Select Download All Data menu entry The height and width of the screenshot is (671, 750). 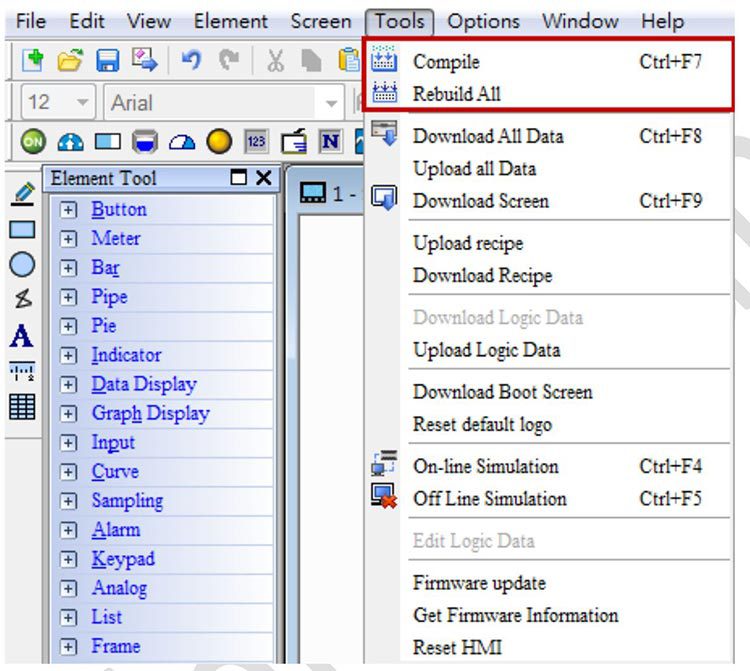(488, 136)
